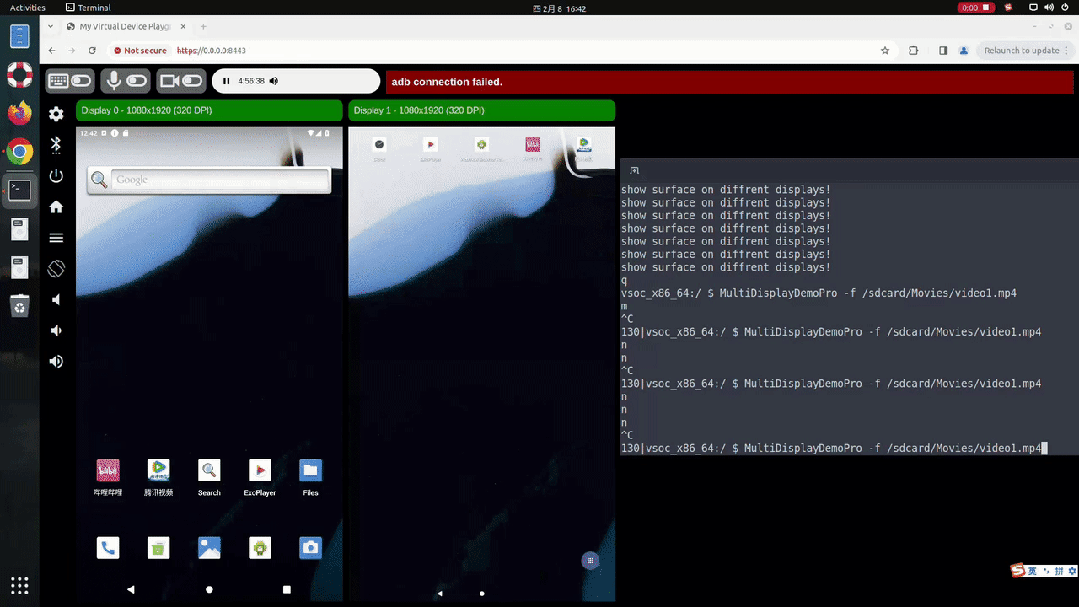Open the Gallery app in dock

pos(209,548)
